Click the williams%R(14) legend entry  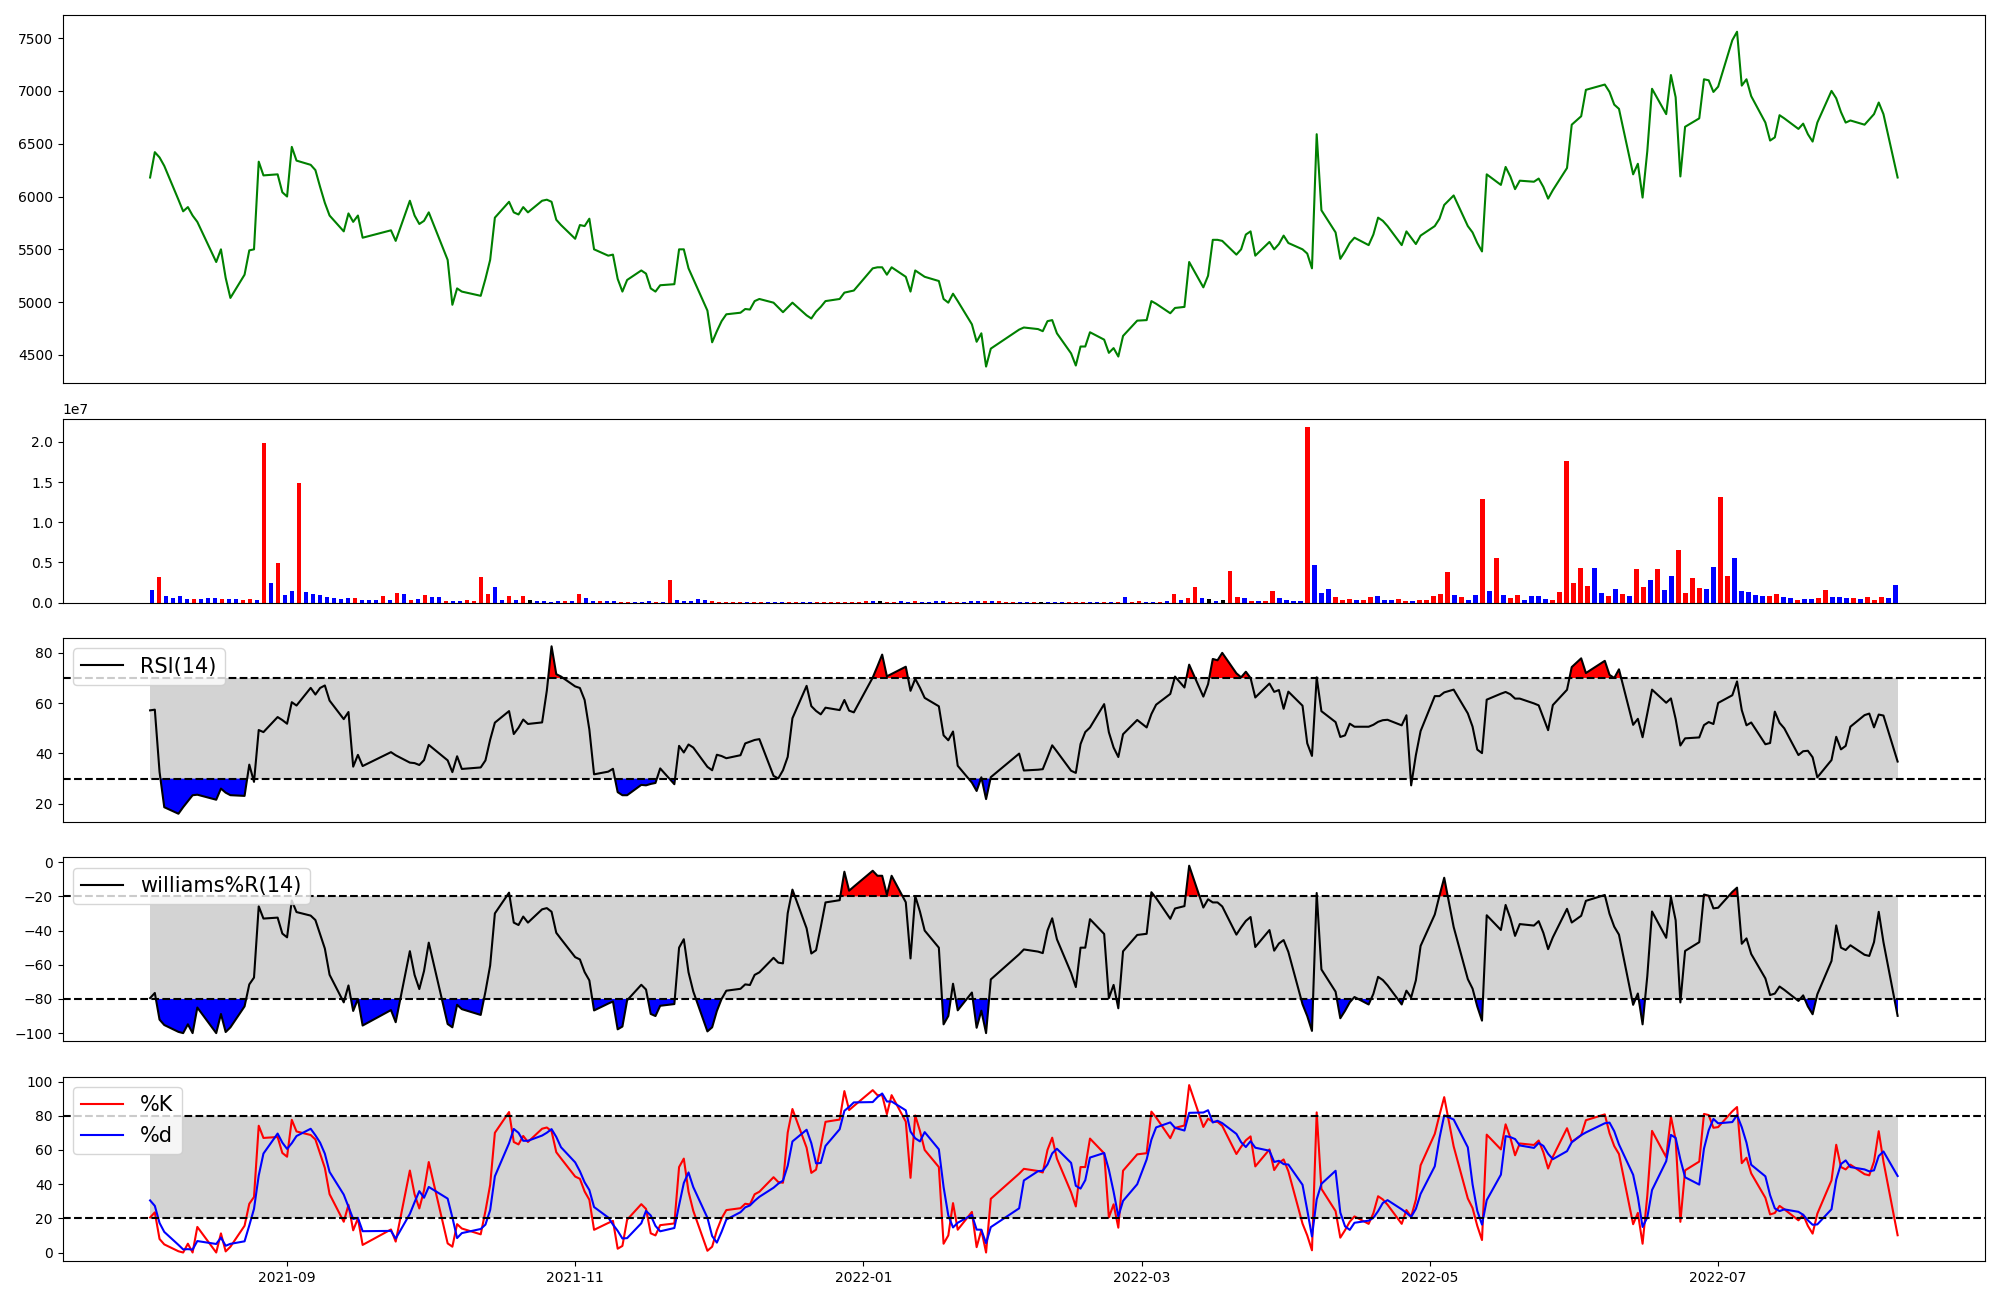pos(220,885)
